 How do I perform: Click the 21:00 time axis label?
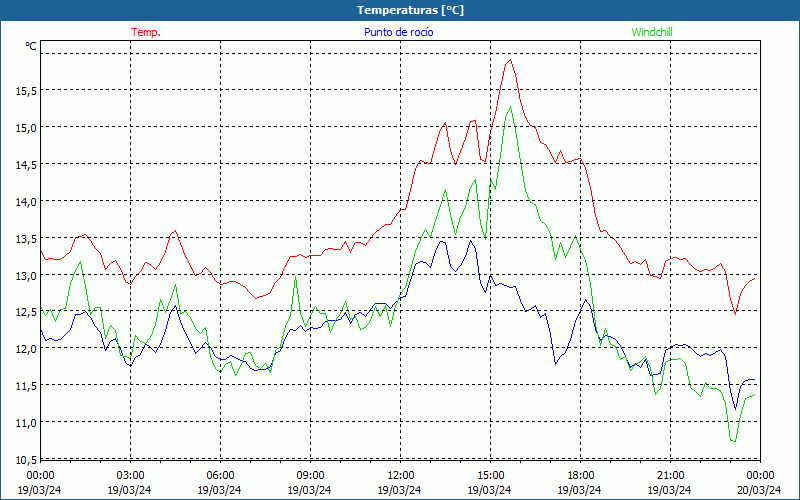[669, 476]
